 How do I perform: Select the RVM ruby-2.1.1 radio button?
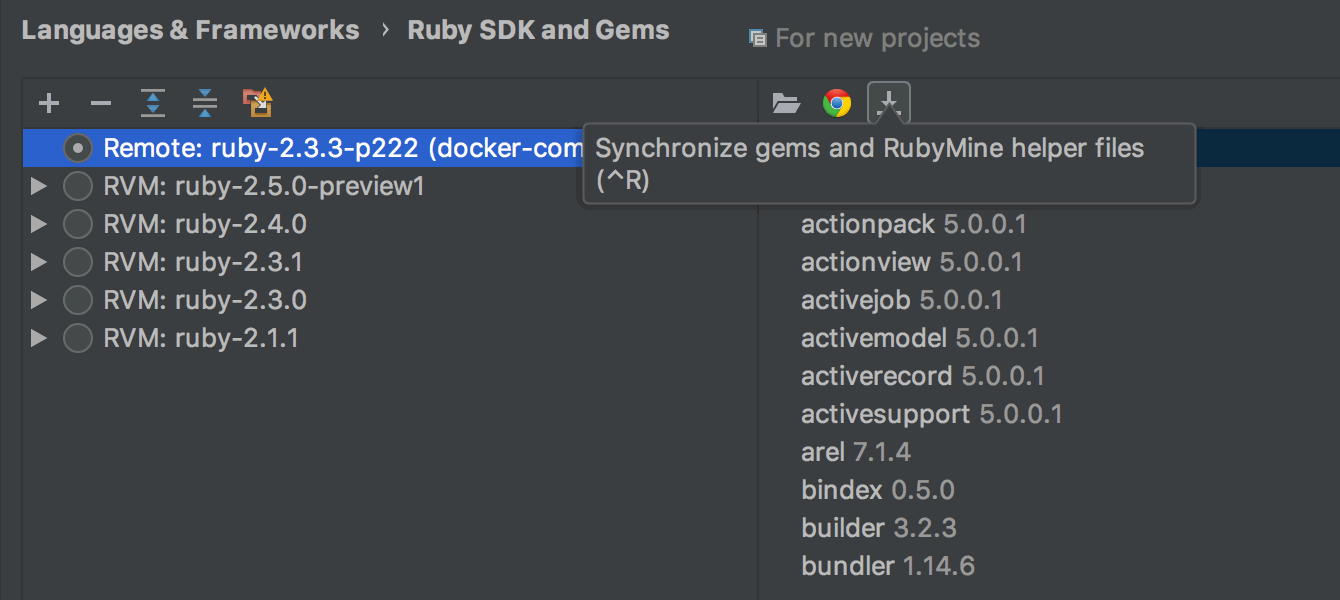pyautogui.click(x=78, y=338)
